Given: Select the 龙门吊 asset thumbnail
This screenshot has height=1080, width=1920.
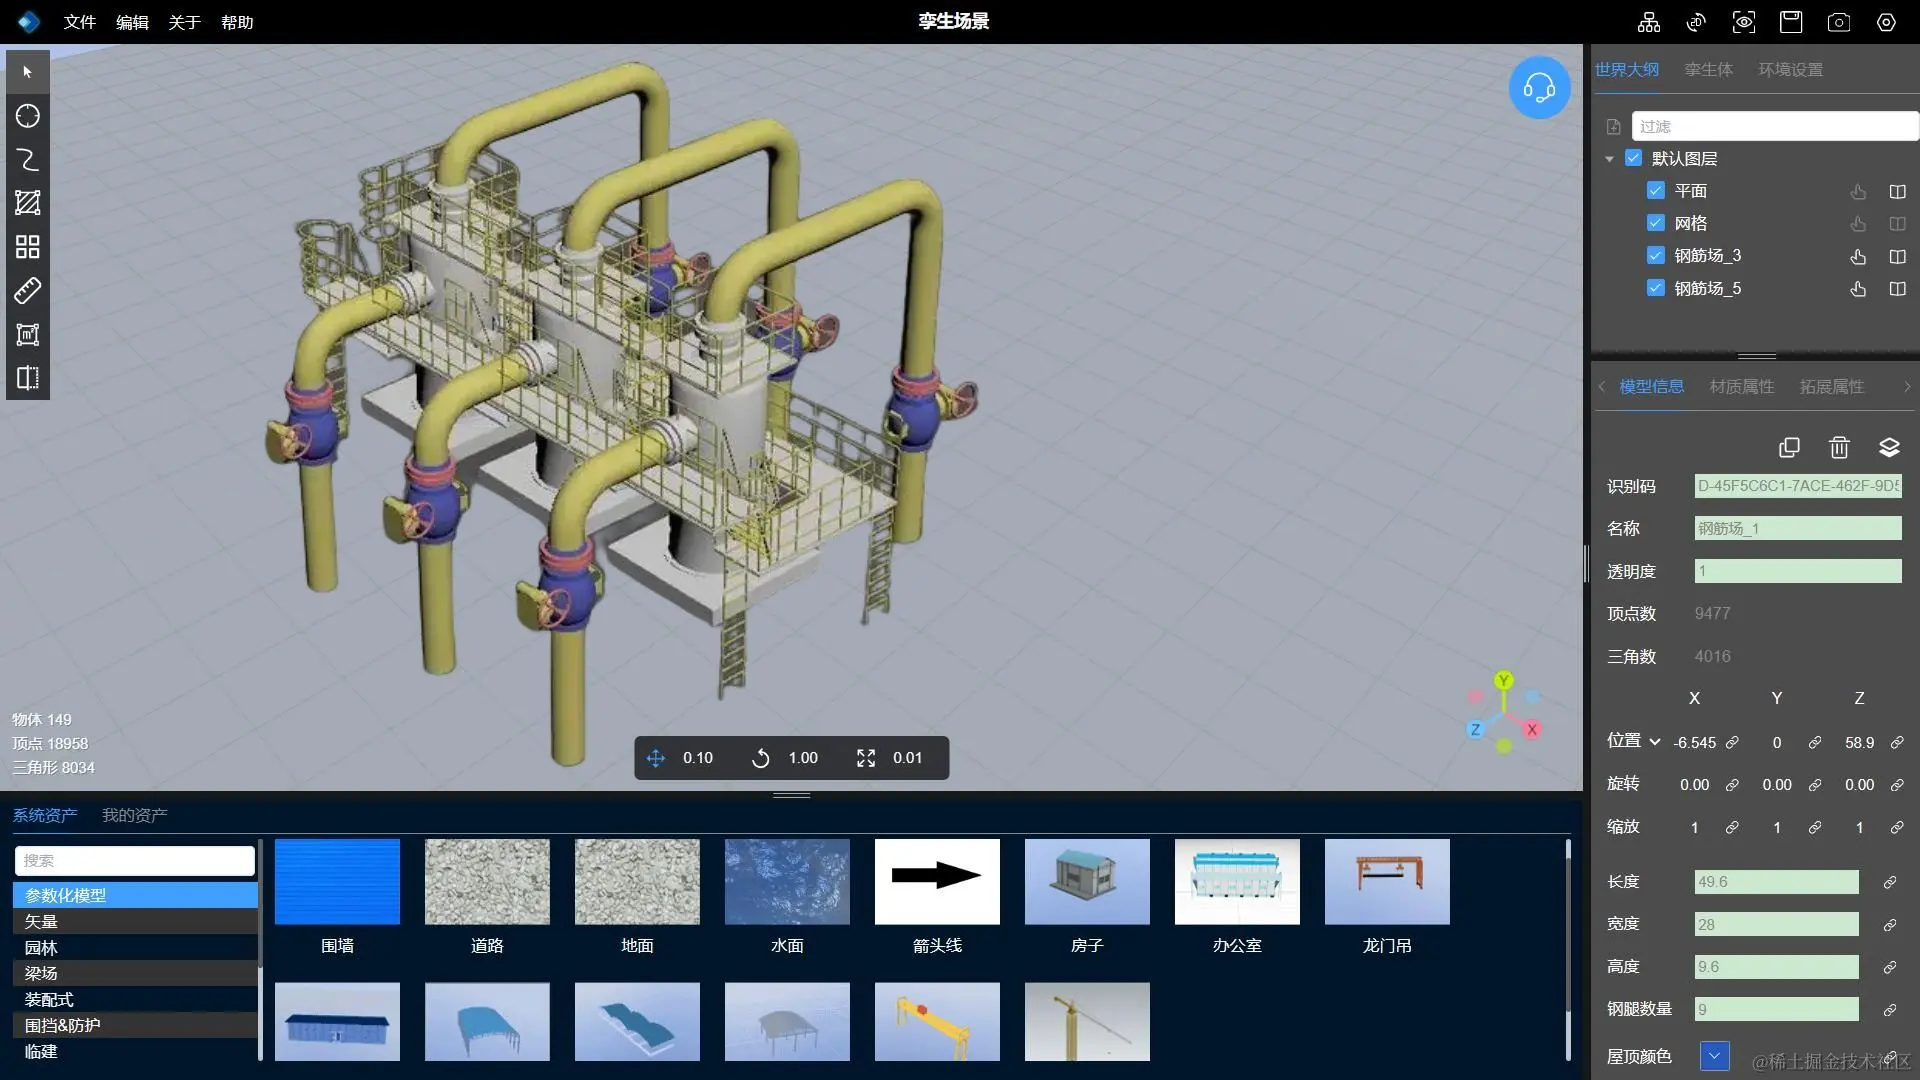Looking at the screenshot, I should (x=1386, y=882).
